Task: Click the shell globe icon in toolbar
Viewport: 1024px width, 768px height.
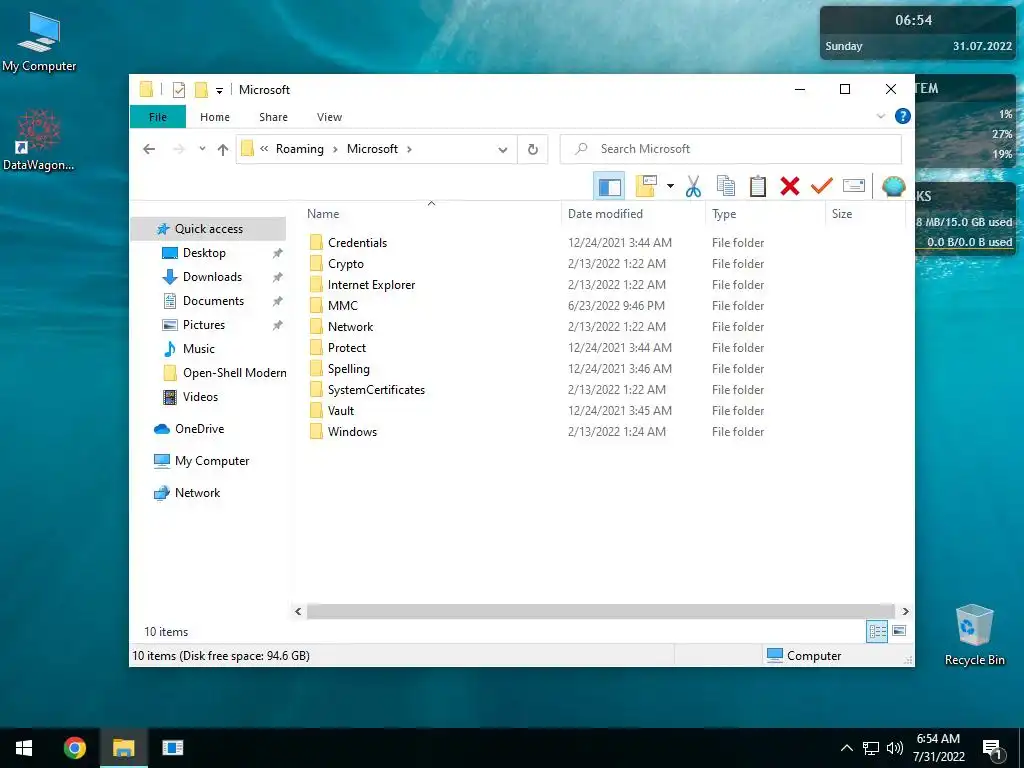Action: coord(893,186)
